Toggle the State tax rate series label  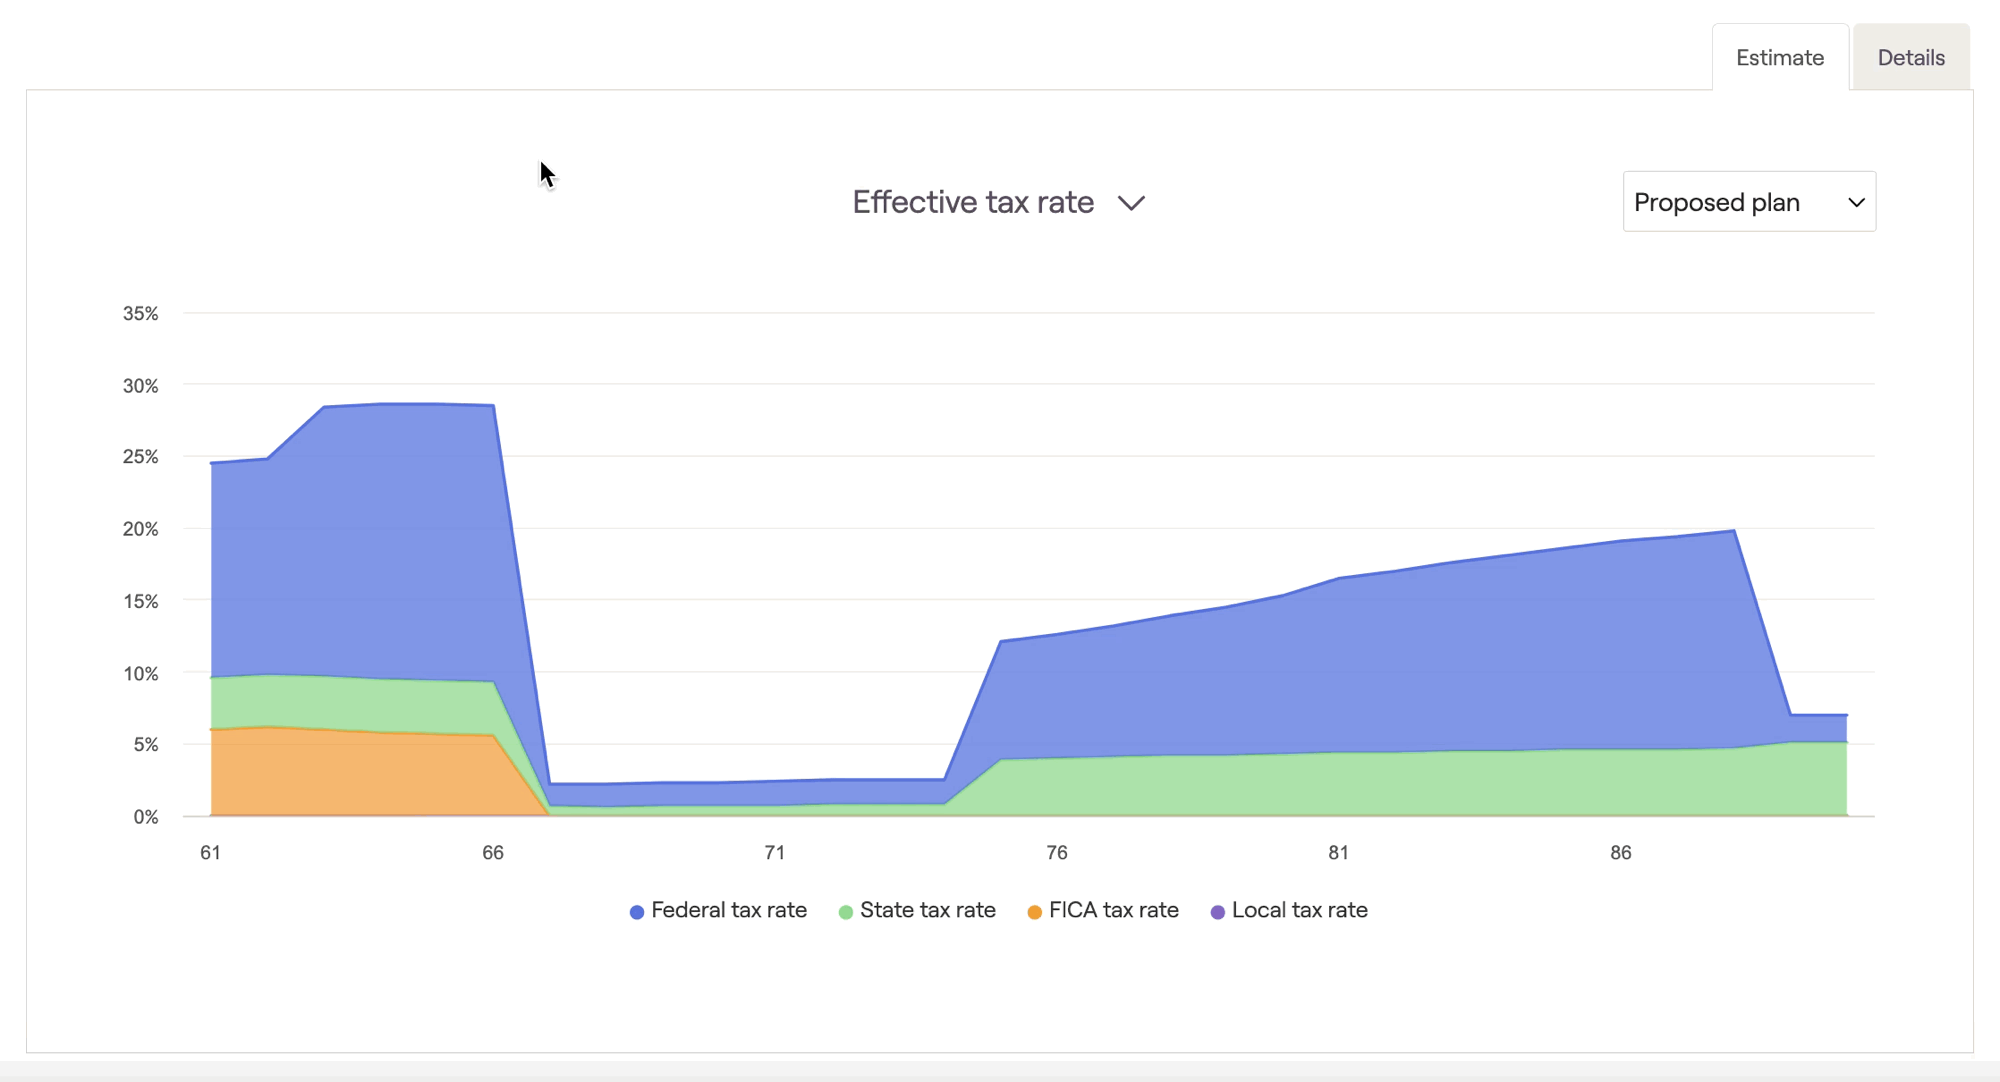(x=927, y=910)
